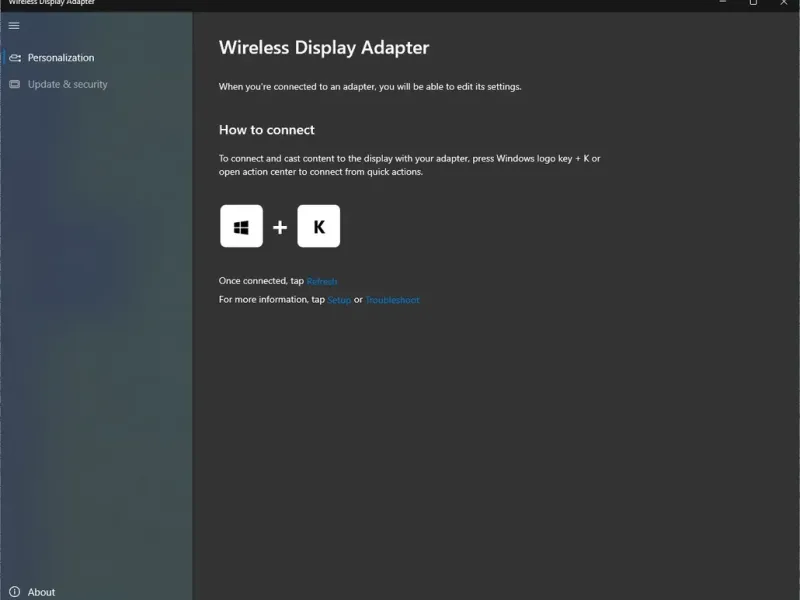Click the How to connect heading

point(267,130)
